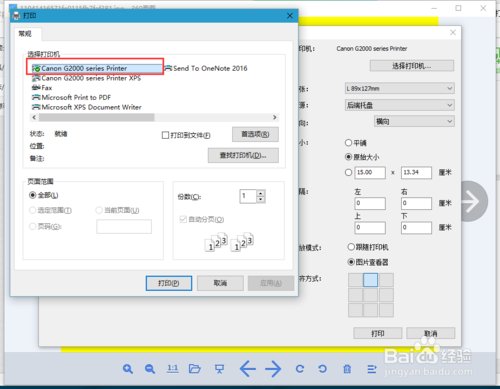The width and height of the screenshot is (500, 389).
Task: Open paper size dropdown L 89x127mm
Action: point(399,88)
